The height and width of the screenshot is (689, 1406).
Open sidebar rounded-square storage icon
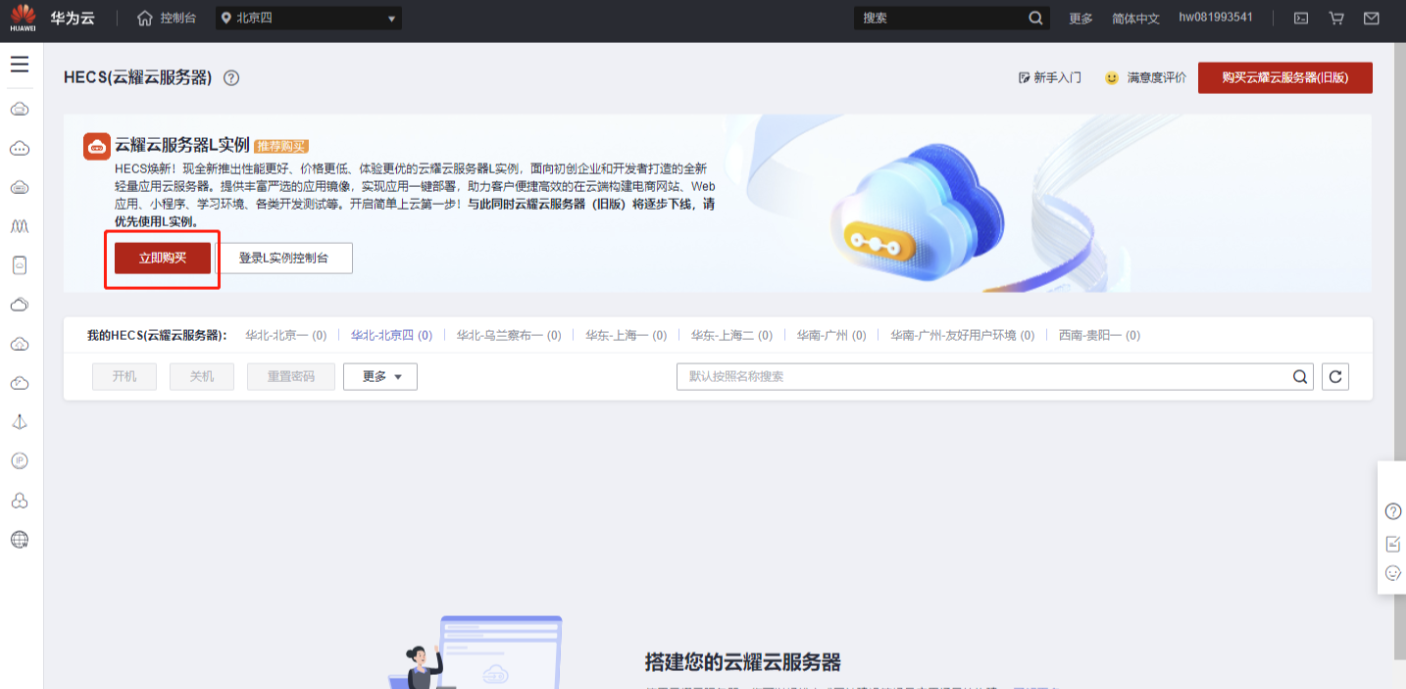pos(19,265)
